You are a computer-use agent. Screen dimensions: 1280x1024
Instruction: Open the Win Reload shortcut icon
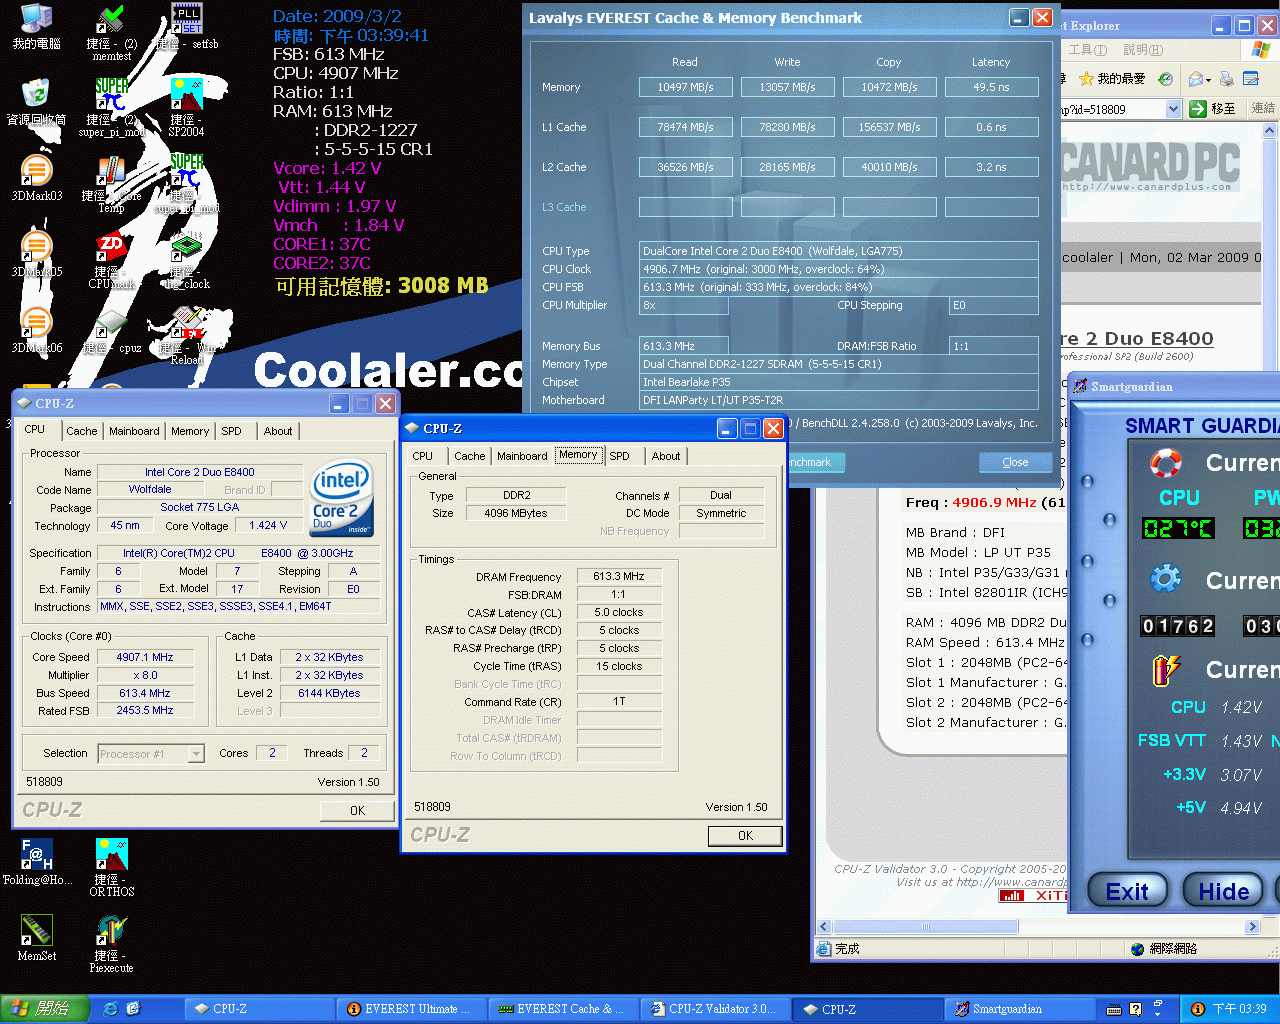(187, 335)
